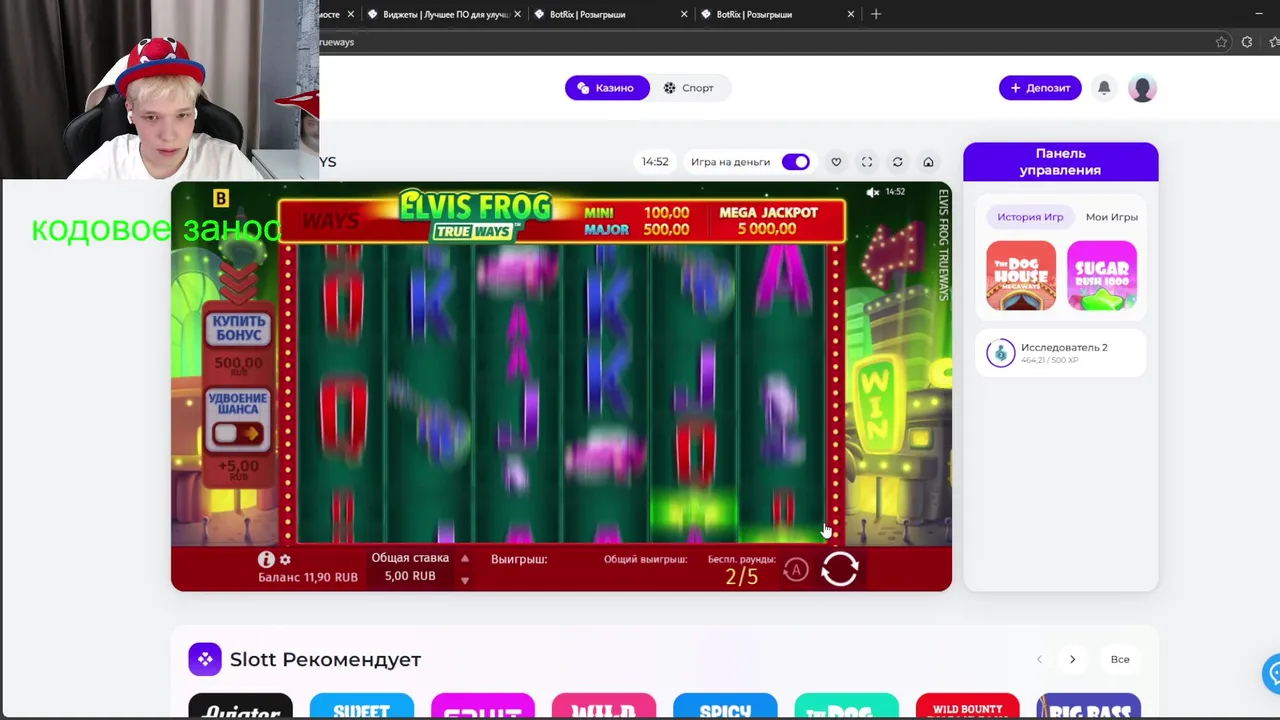The height and width of the screenshot is (720, 1280).
Task: Toggle the Игра на деньги switch
Action: click(796, 162)
